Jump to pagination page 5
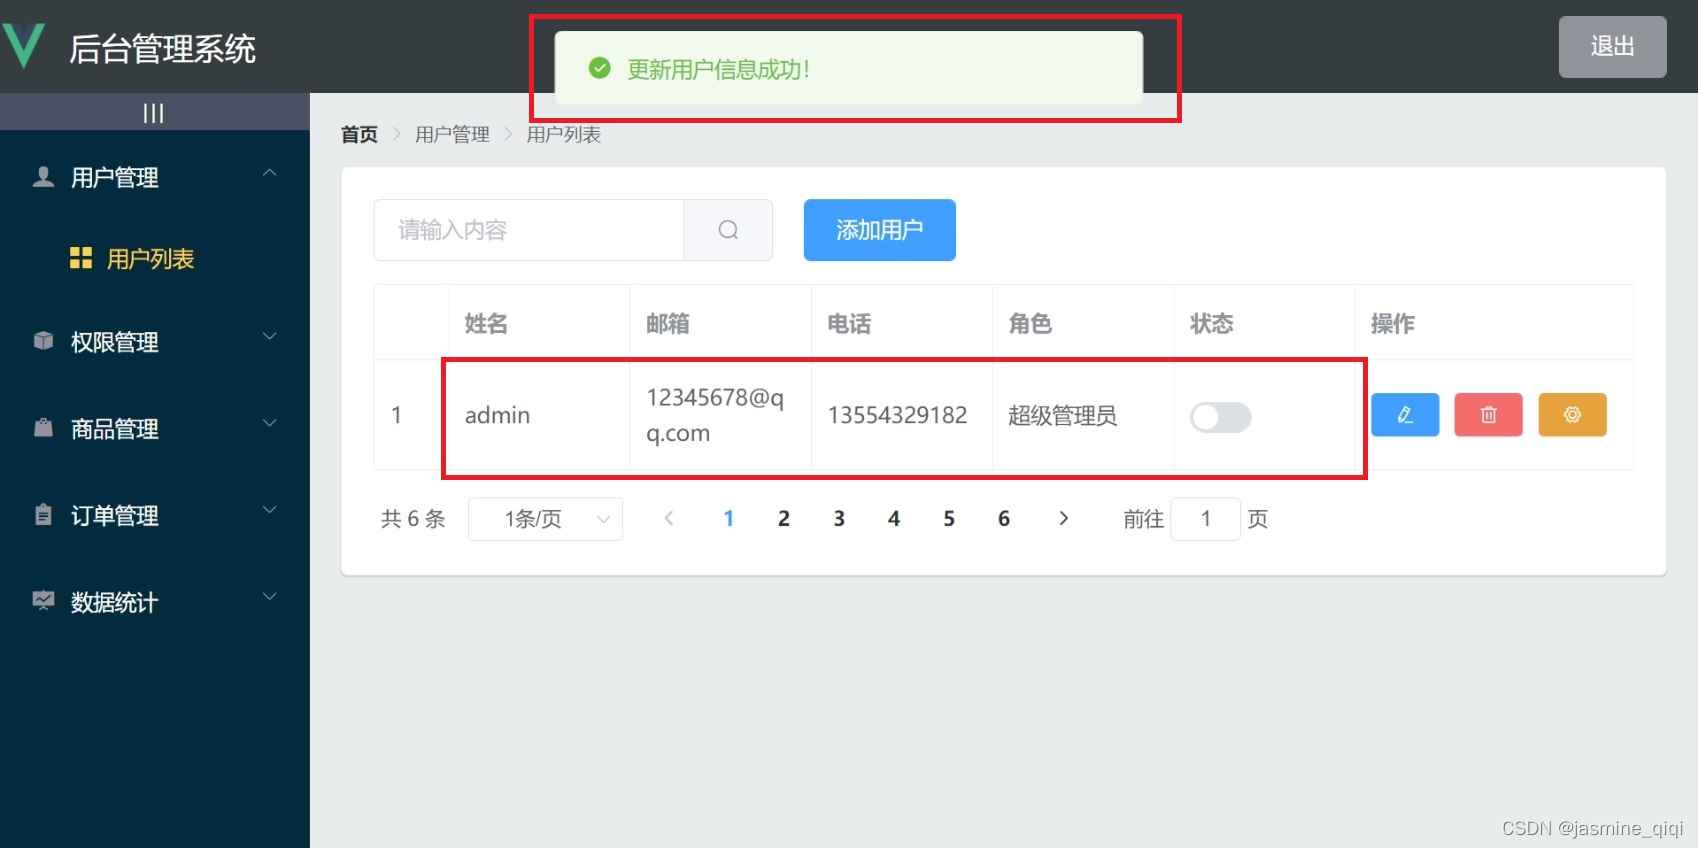The image size is (1698, 848). 949,518
